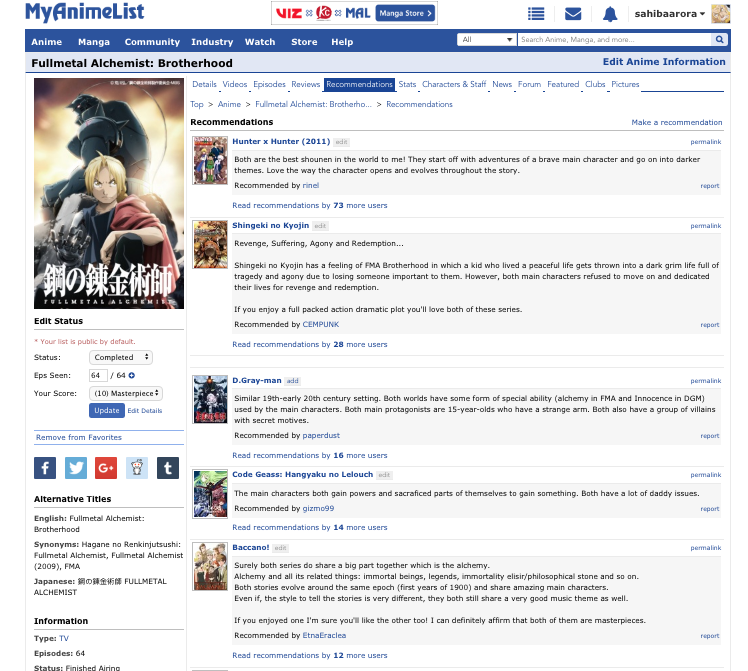Viewport: 748px width, 671px height.
Task: Focus the Search Anime, Manga input field
Action: [615, 40]
